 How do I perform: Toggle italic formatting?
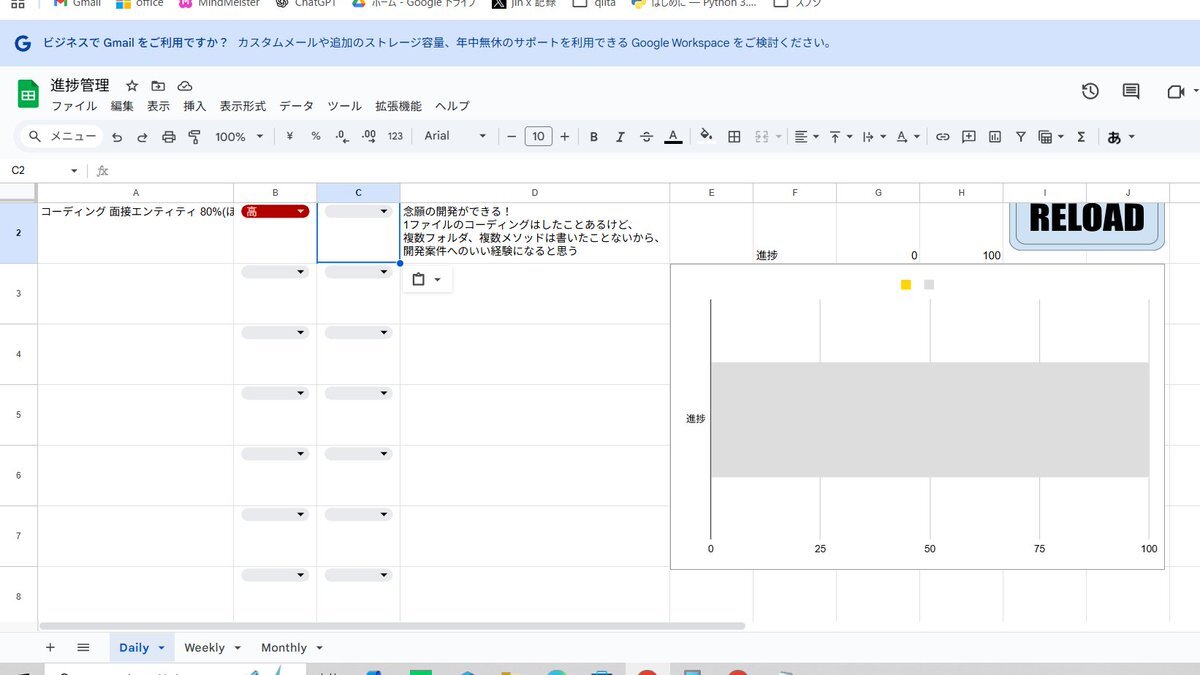point(620,137)
